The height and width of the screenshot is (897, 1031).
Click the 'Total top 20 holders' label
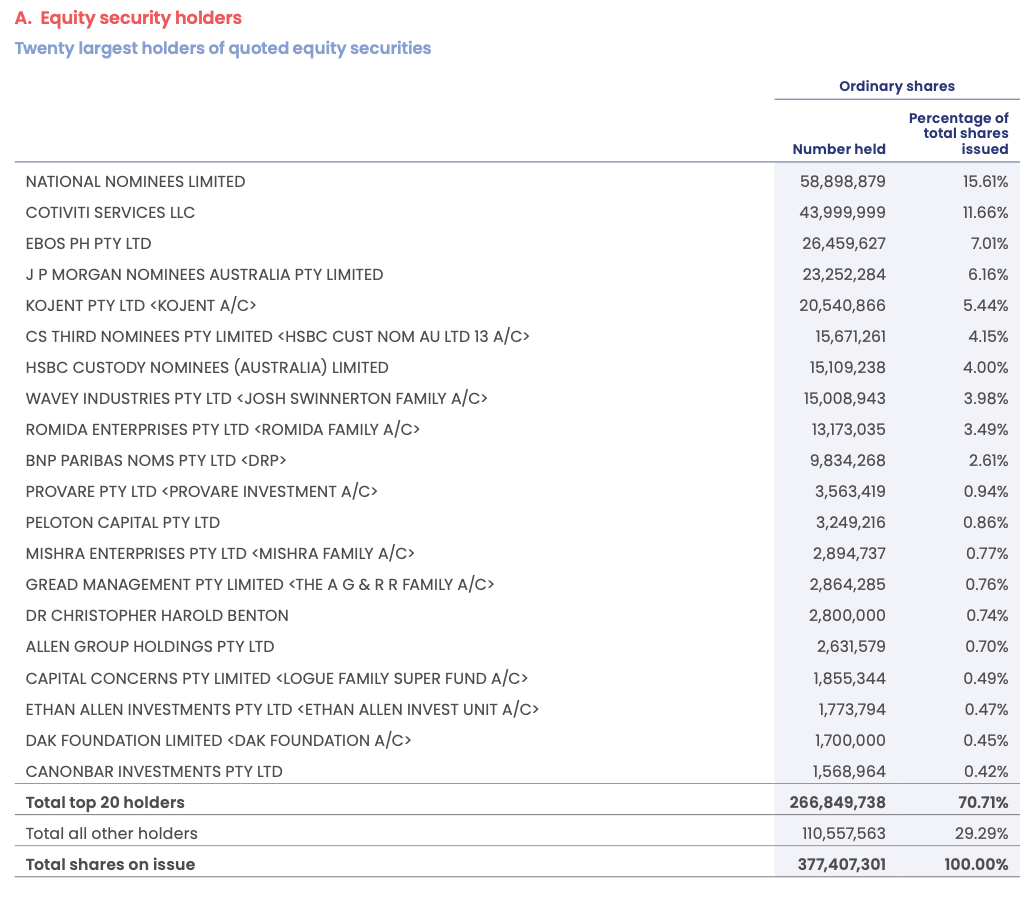(x=105, y=802)
